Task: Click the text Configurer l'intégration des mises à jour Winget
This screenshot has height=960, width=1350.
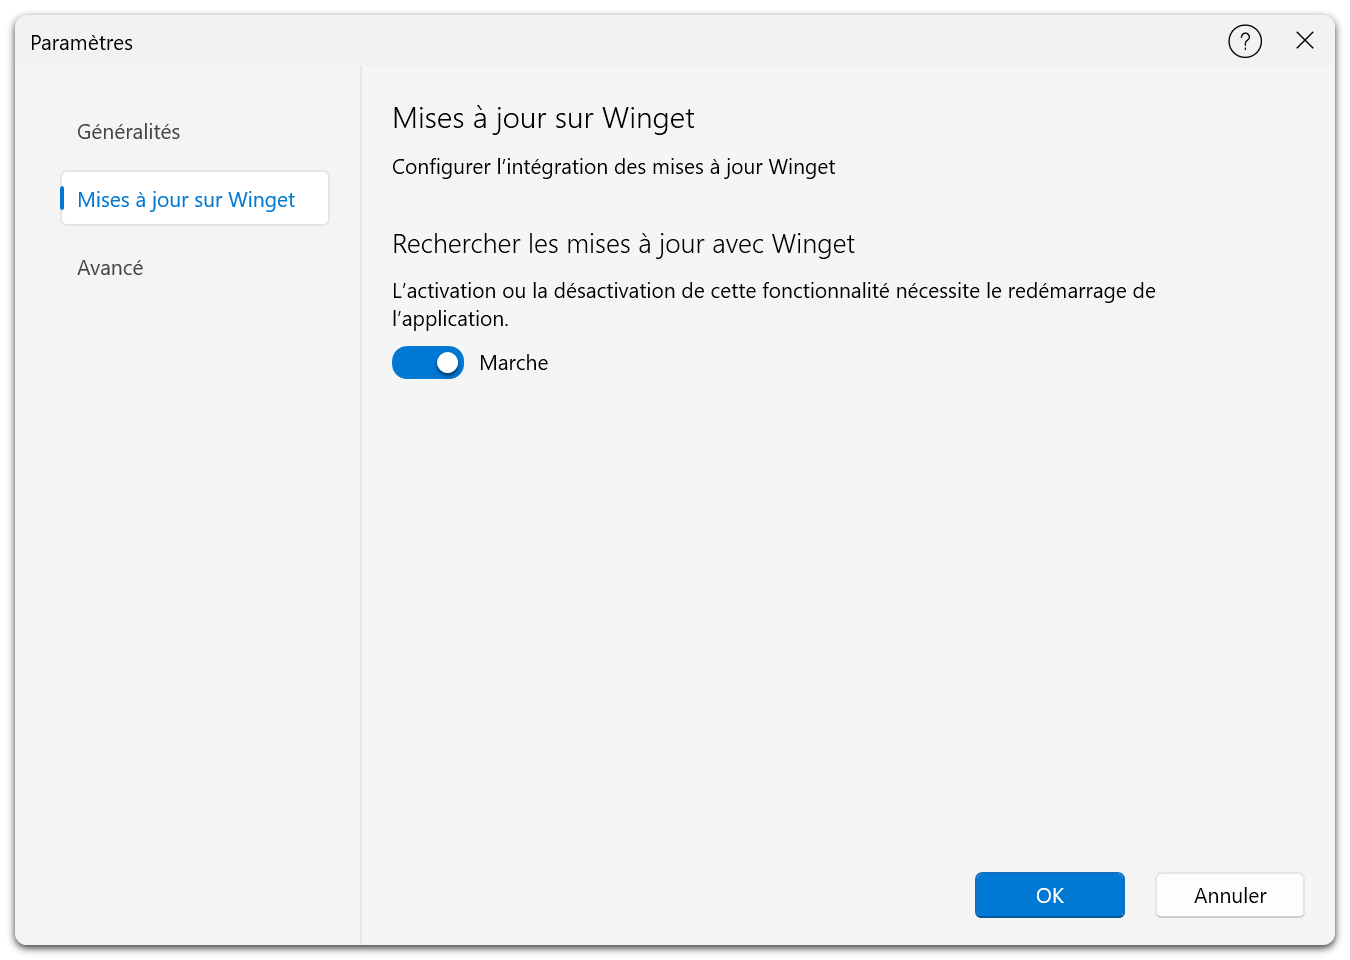Action: point(613,167)
